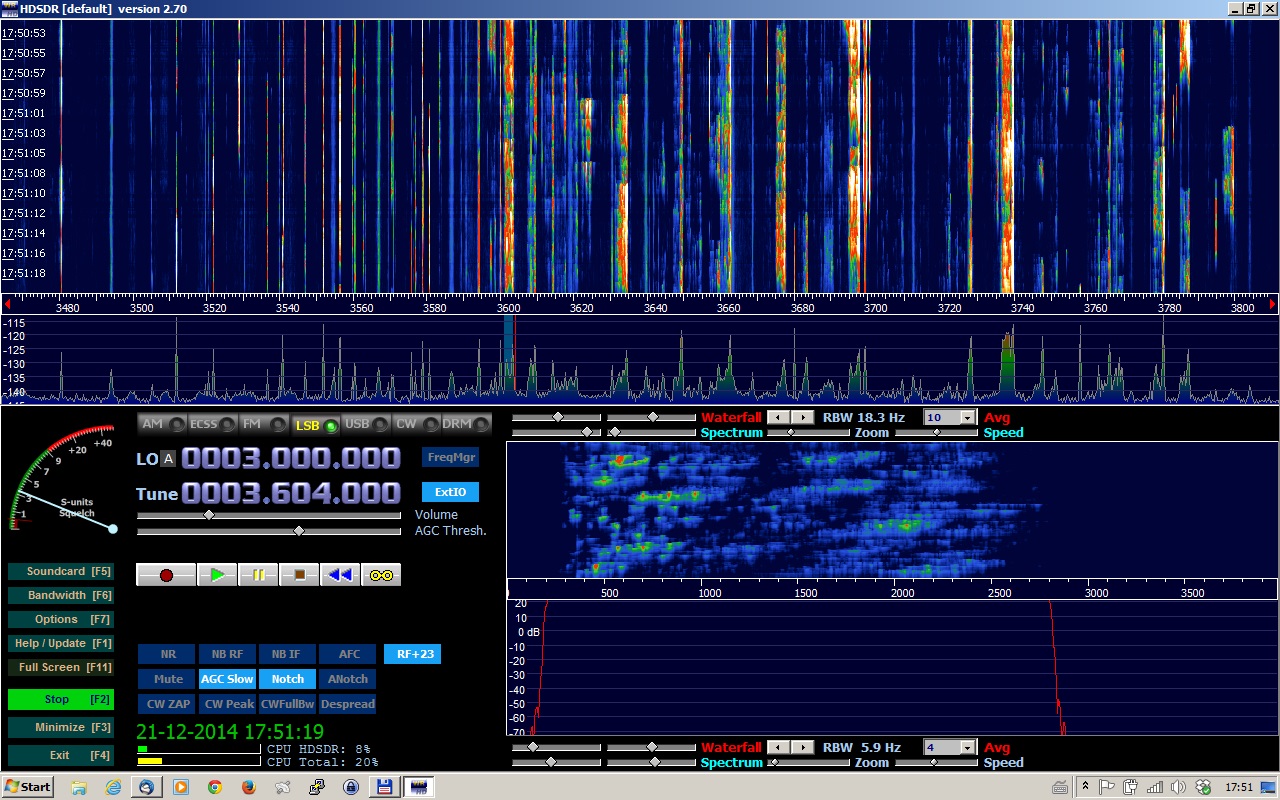Click the left arrow beside upper RBW
The image size is (1280, 800).
coord(777,417)
